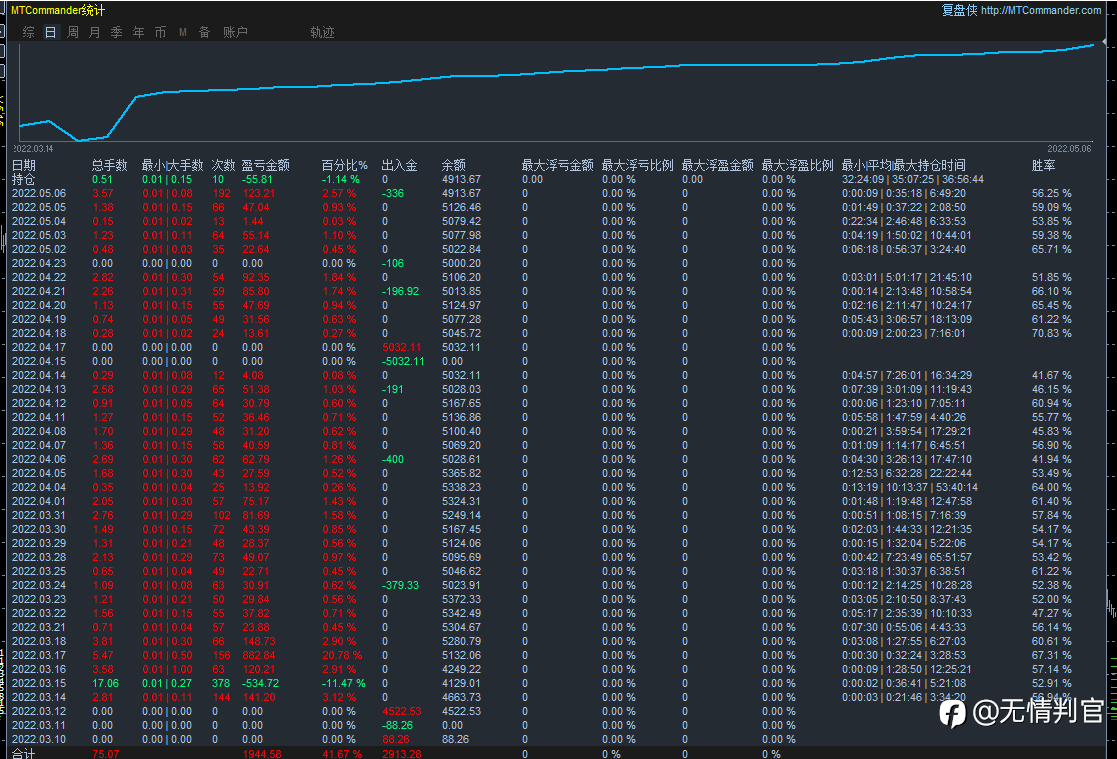Open the 币 currency tab
Viewport: 1117px width, 759px height.
pyautogui.click(x=161, y=32)
